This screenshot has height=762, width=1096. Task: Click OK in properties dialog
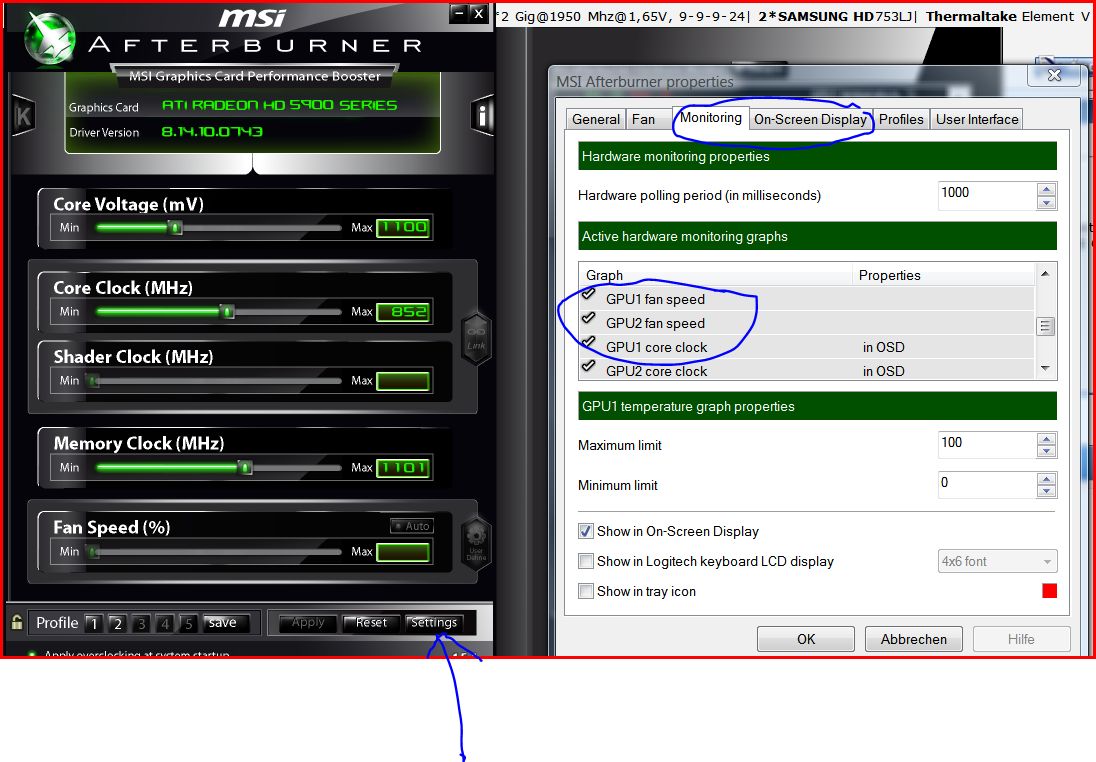tap(806, 639)
